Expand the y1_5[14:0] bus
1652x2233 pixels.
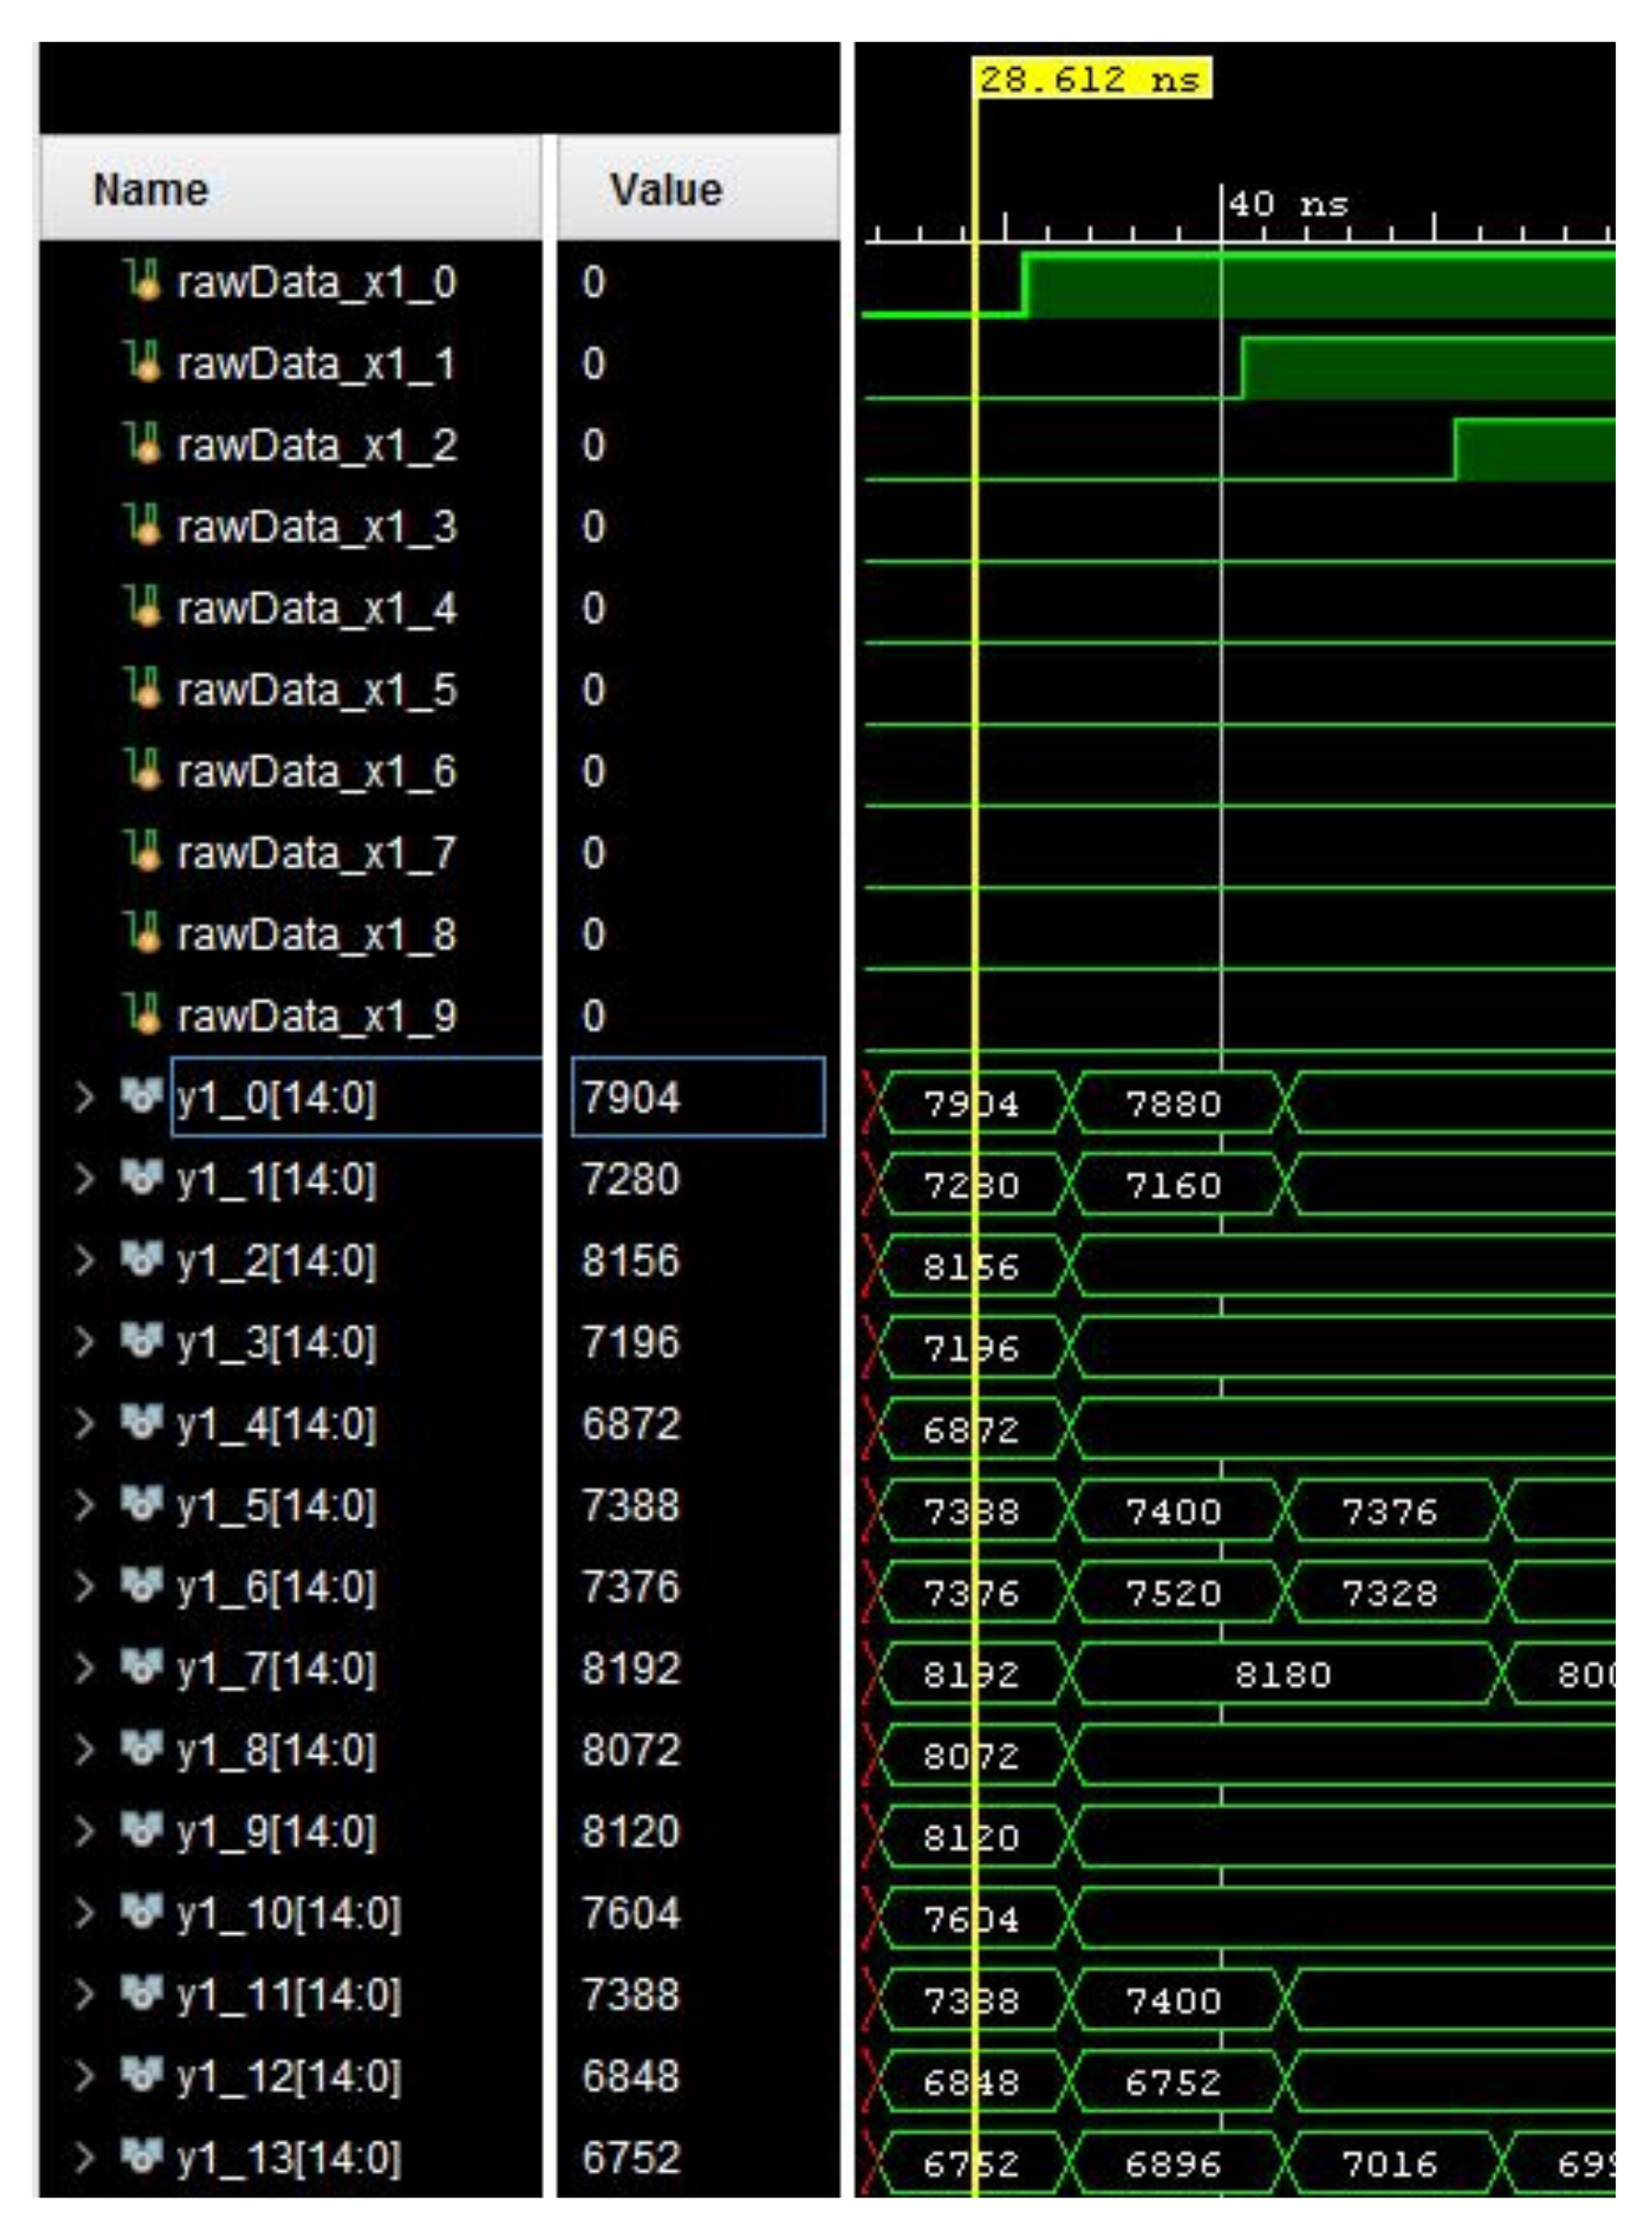84,1505
